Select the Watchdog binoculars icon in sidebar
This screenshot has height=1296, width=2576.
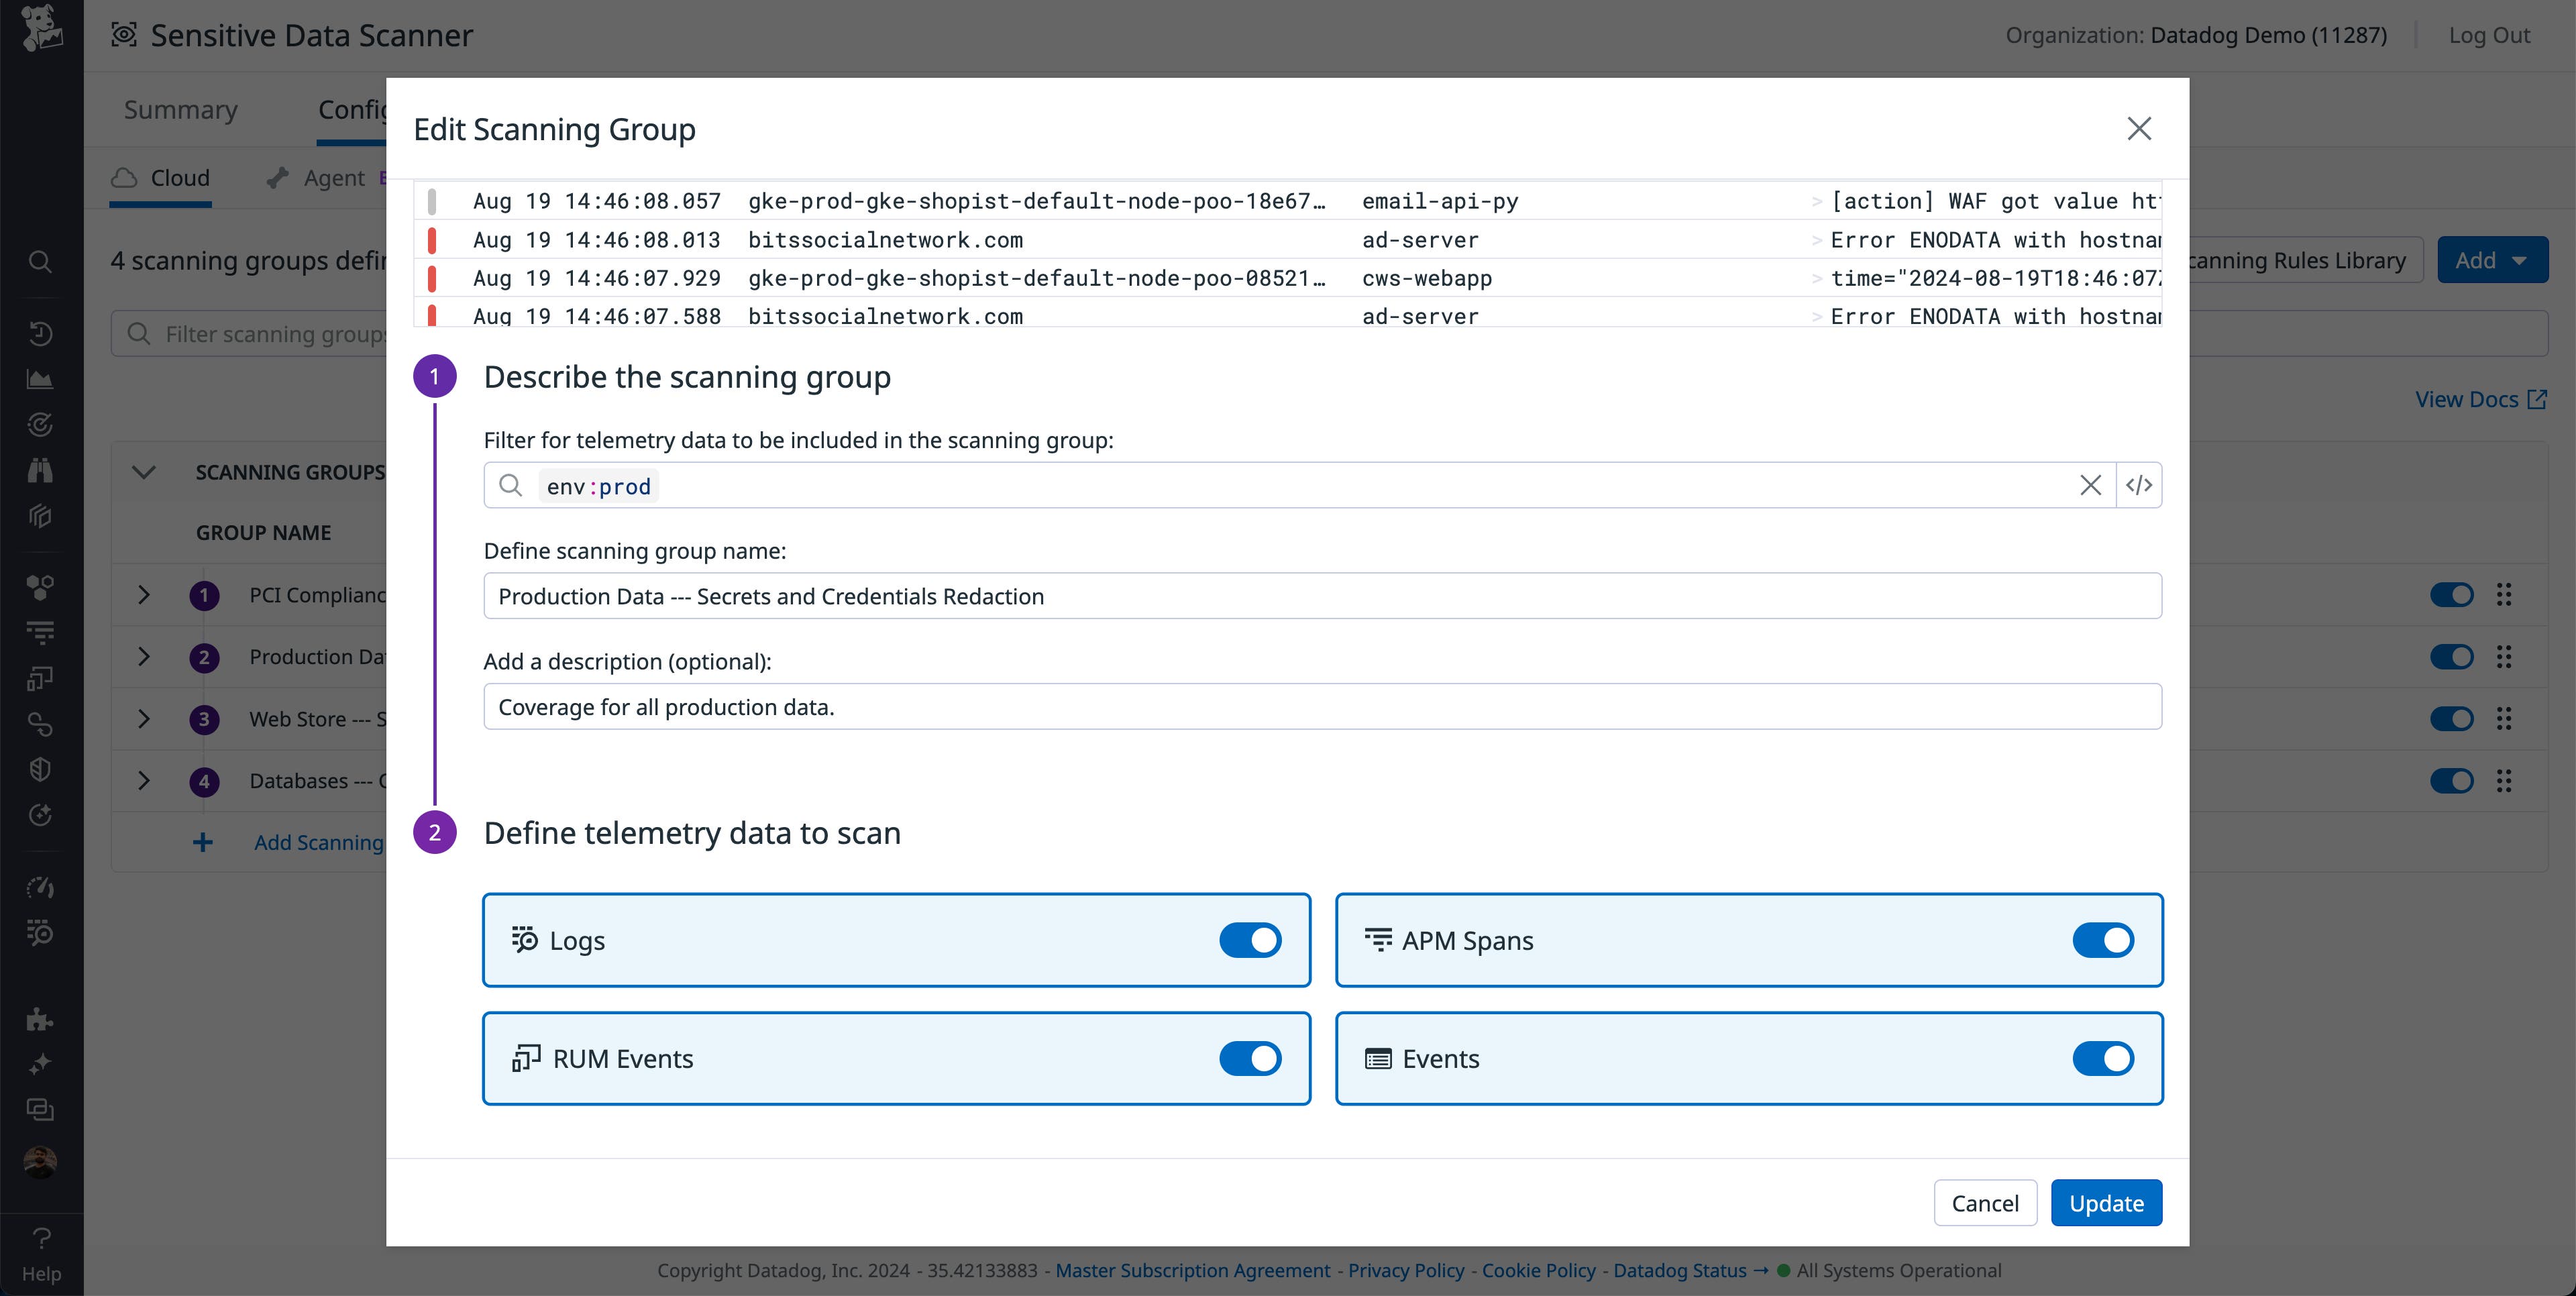(40, 470)
